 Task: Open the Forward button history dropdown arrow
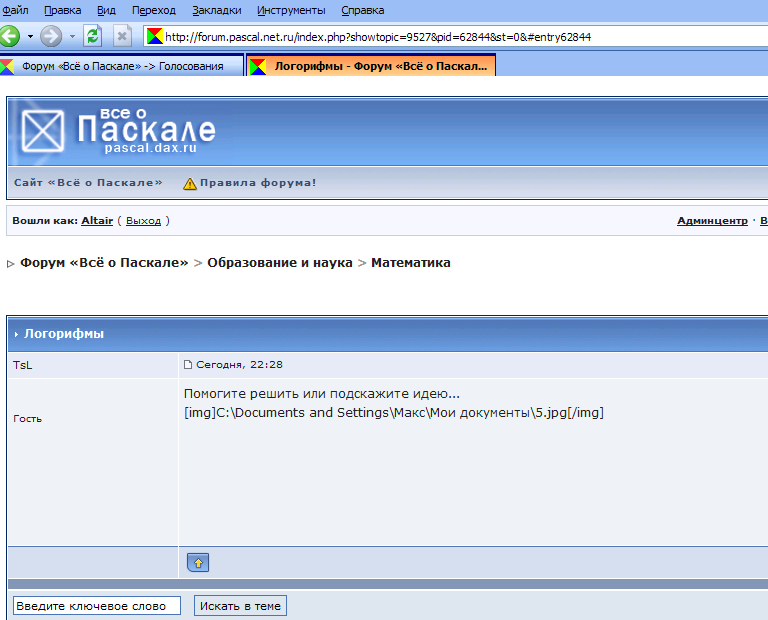72,36
